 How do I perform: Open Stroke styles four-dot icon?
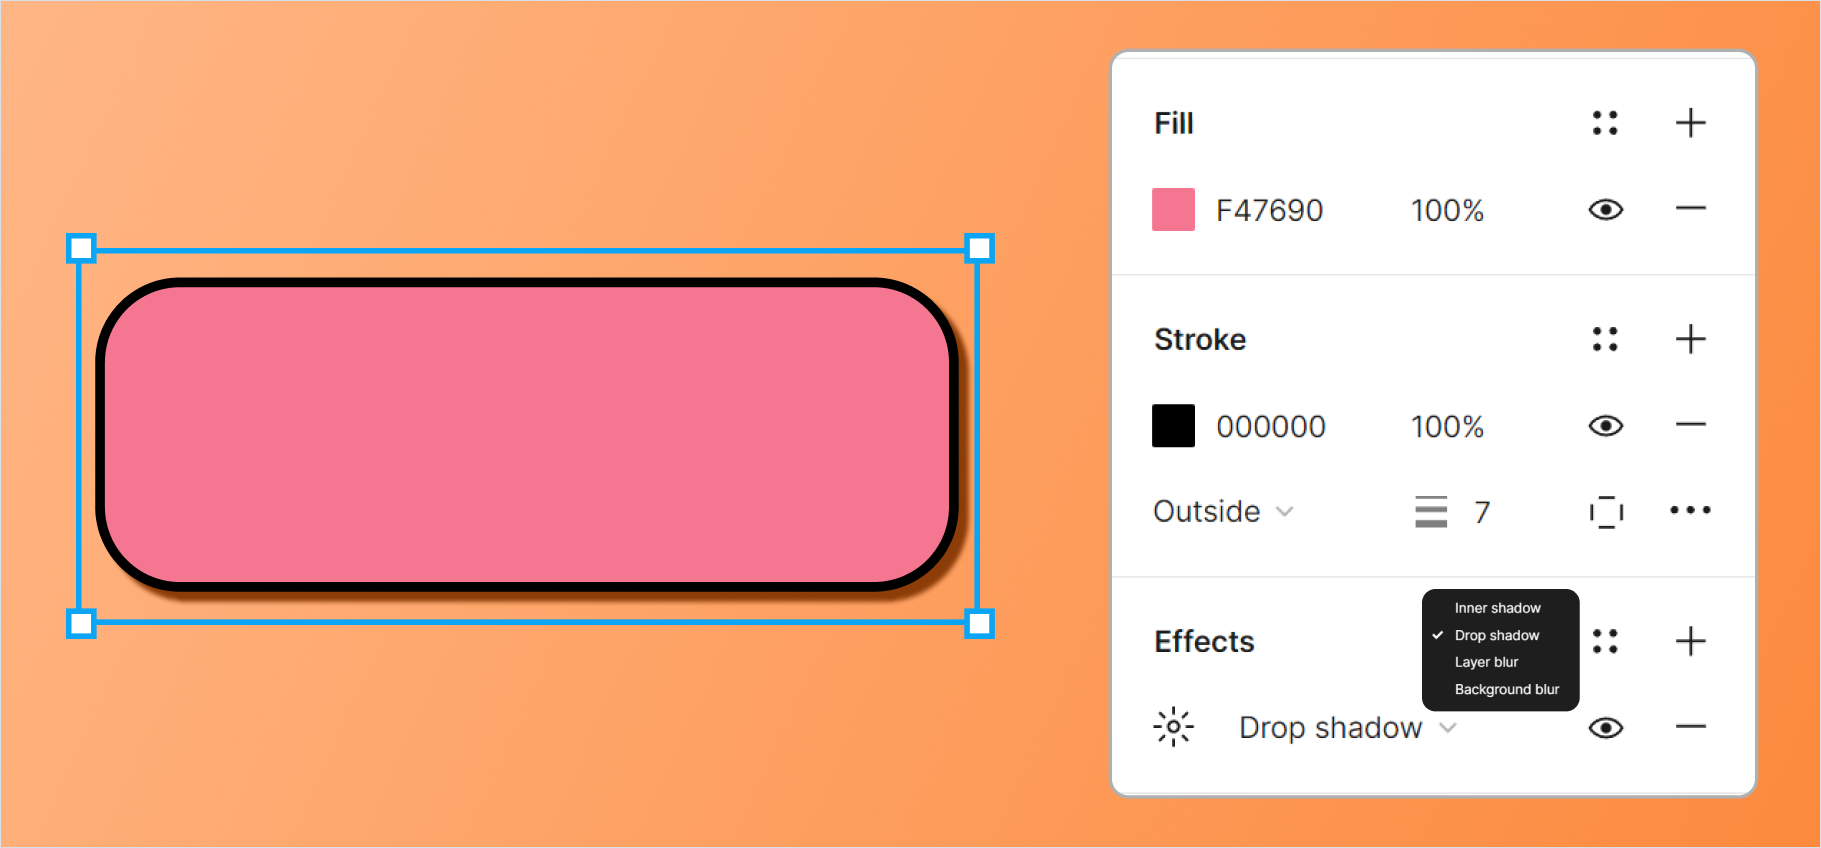click(x=1605, y=339)
